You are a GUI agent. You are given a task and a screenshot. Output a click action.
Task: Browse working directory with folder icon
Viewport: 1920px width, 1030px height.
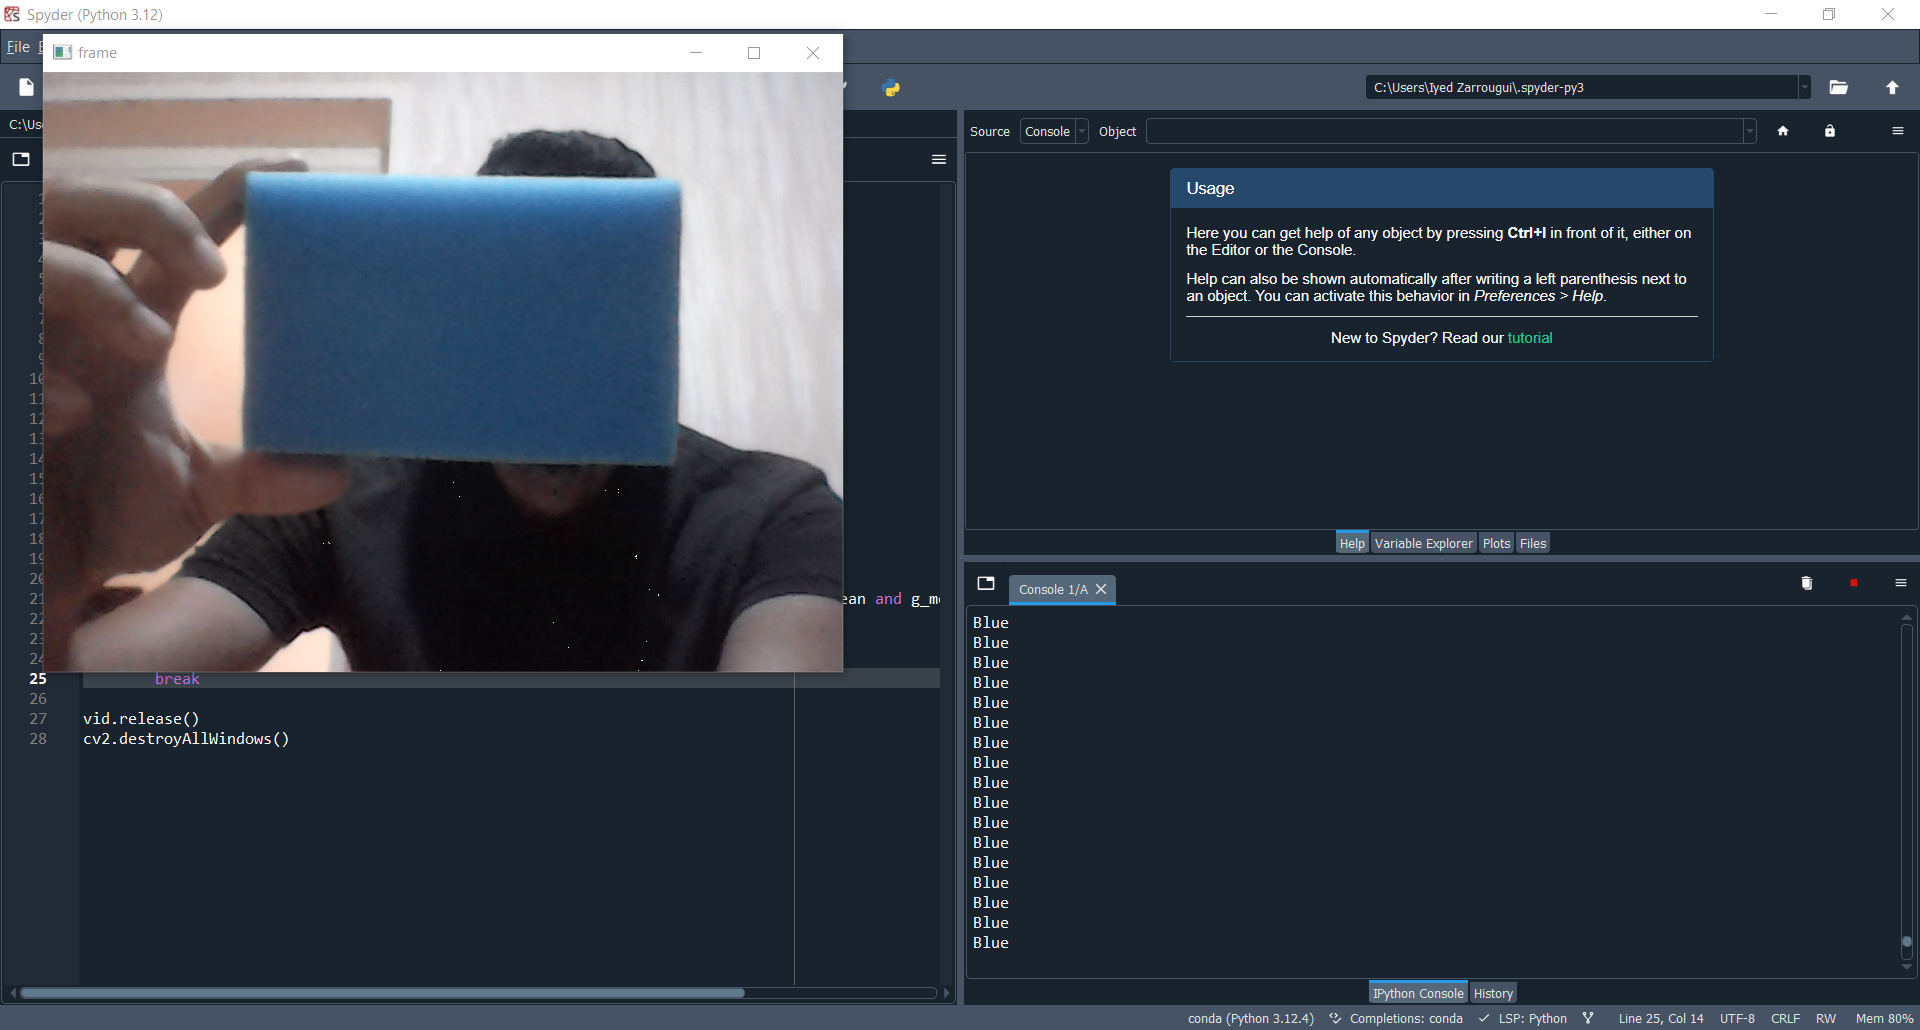click(x=1838, y=88)
